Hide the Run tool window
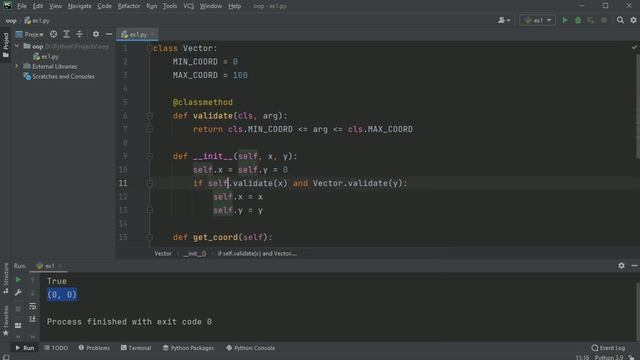The height and width of the screenshot is (360, 640). pyautogui.click(x=634, y=266)
